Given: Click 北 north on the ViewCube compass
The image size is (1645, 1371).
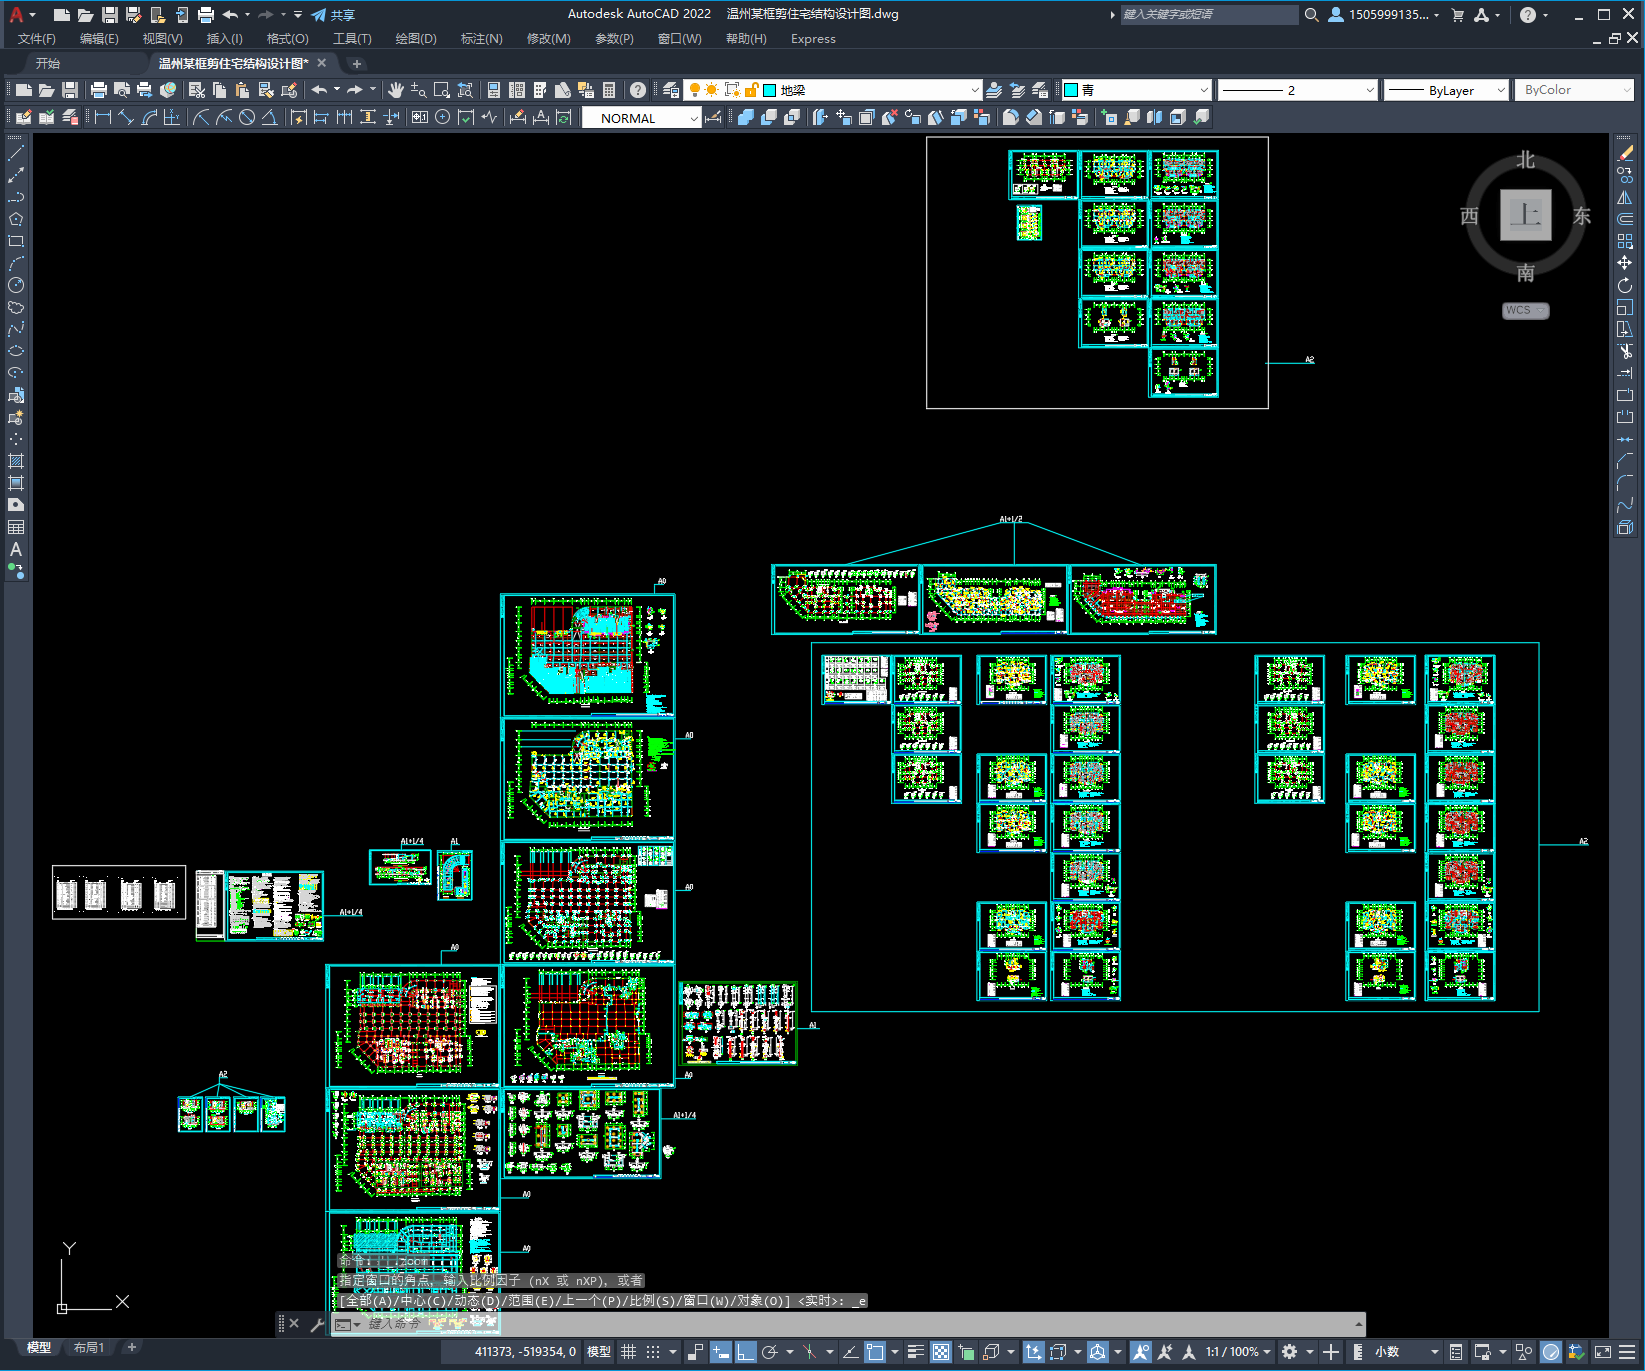Looking at the screenshot, I should (1525, 160).
